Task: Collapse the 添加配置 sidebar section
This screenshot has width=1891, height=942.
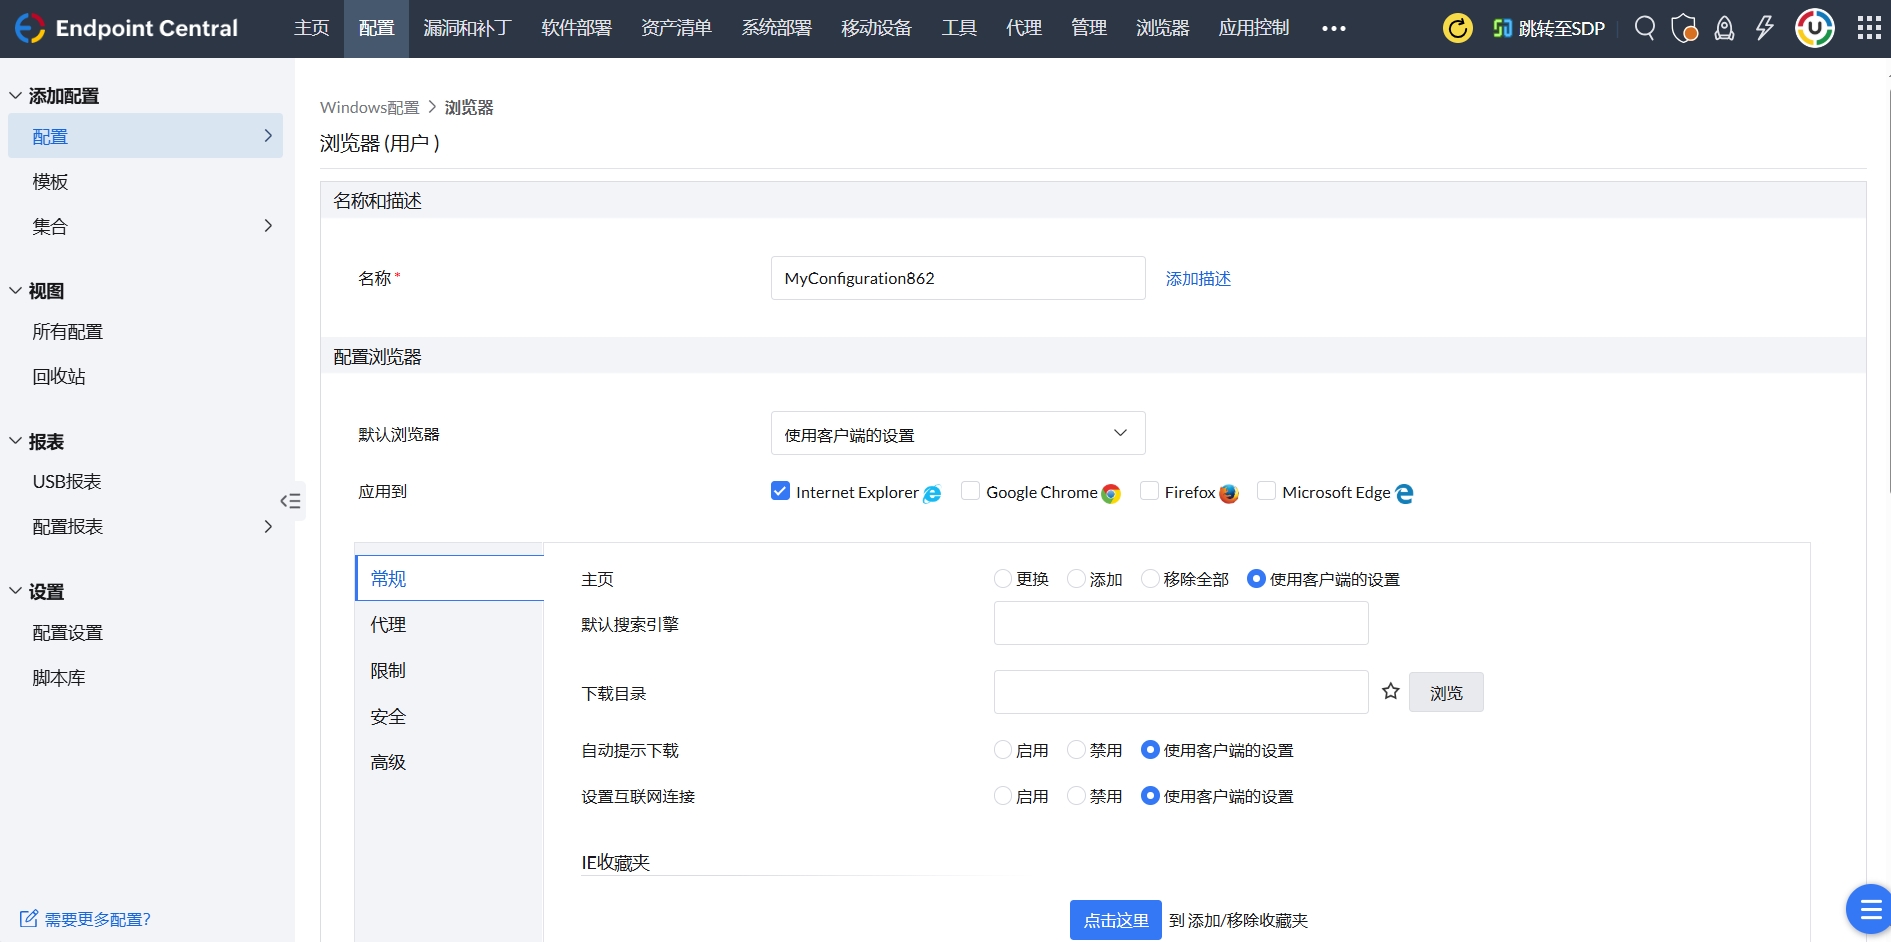Action: click(x=16, y=96)
